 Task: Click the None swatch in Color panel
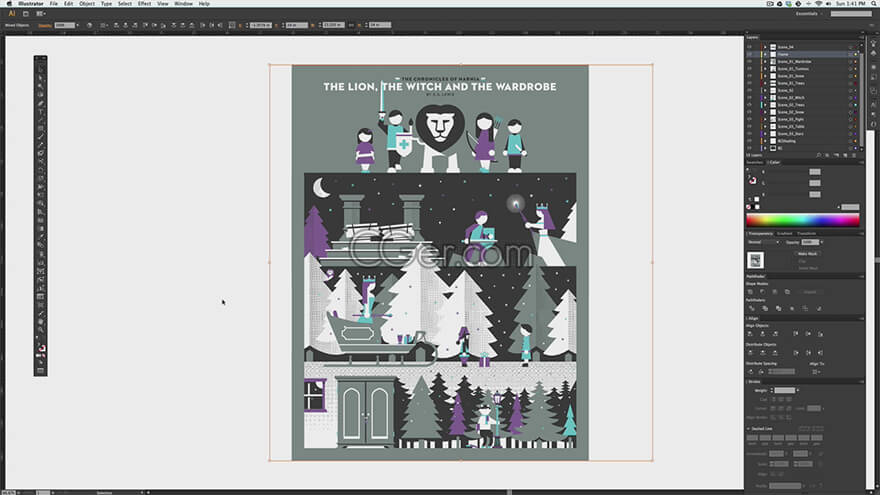point(749,207)
